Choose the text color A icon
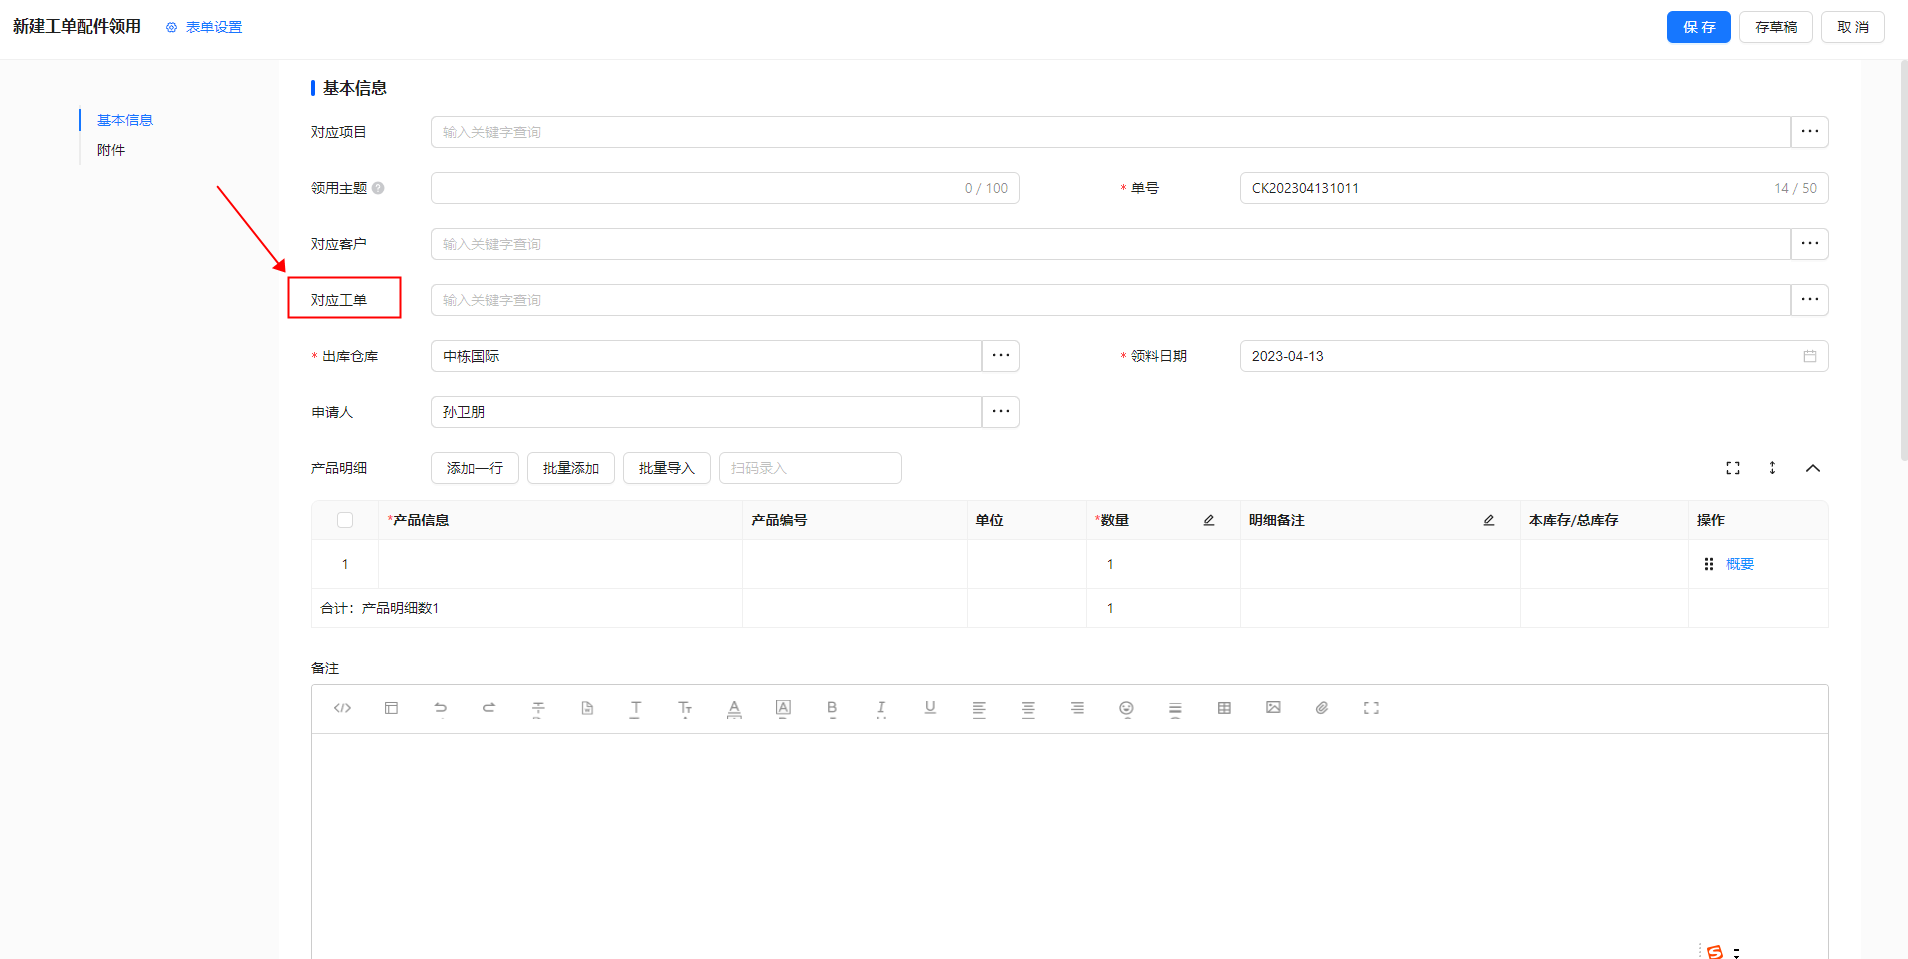The height and width of the screenshot is (959, 1908). [734, 708]
